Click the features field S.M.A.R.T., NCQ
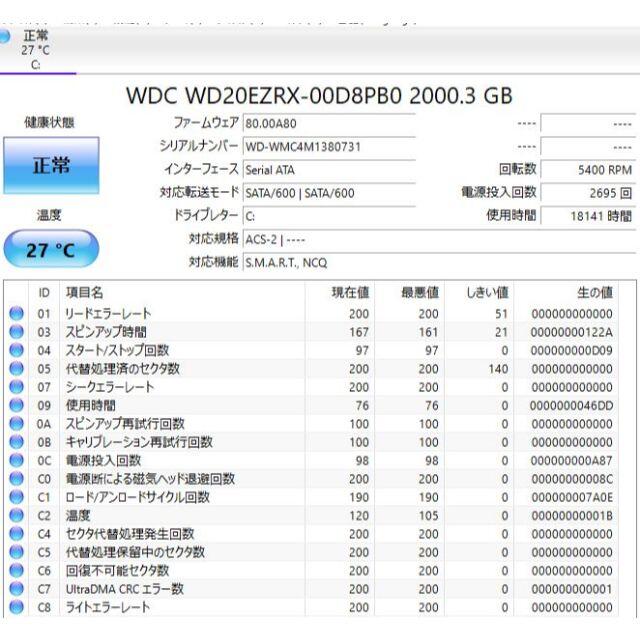Image resolution: width=640 pixels, height=640 pixels. [439, 263]
